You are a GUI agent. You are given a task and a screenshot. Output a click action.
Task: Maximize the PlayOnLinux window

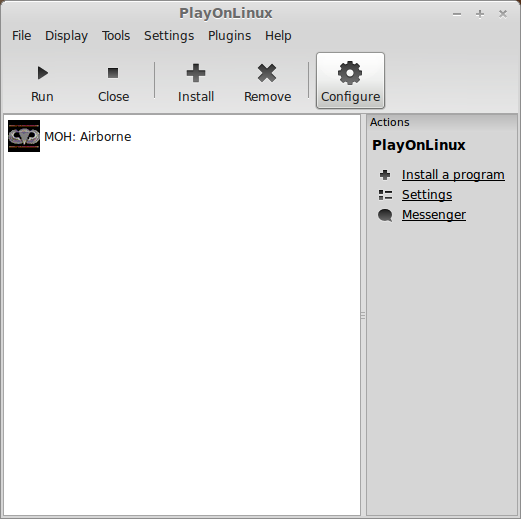[x=480, y=14]
